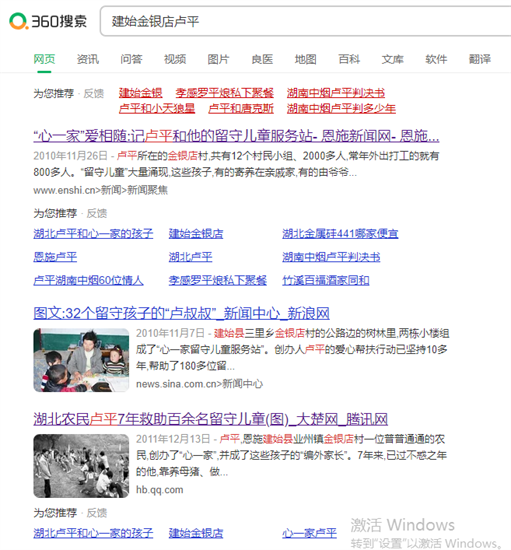Open suggestion 湖北金属硅441哪家便宜
Viewport: 511px width, 550px height.
(340, 234)
